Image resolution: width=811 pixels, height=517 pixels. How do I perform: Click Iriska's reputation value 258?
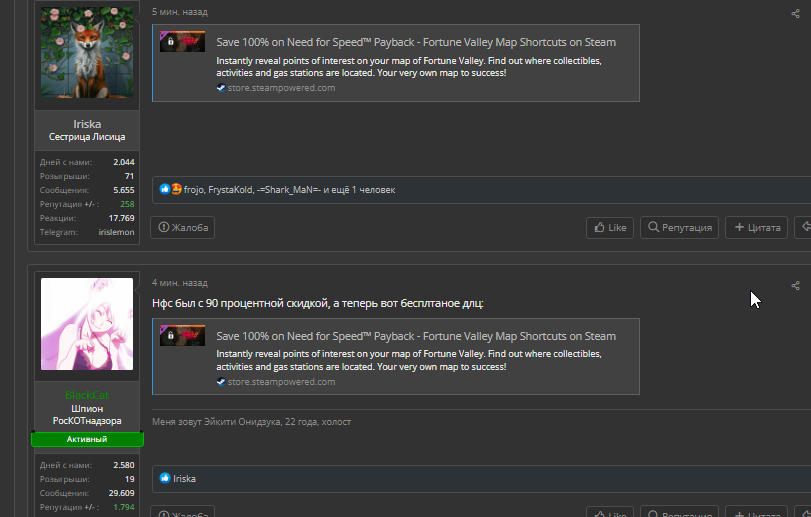(127, 204)
